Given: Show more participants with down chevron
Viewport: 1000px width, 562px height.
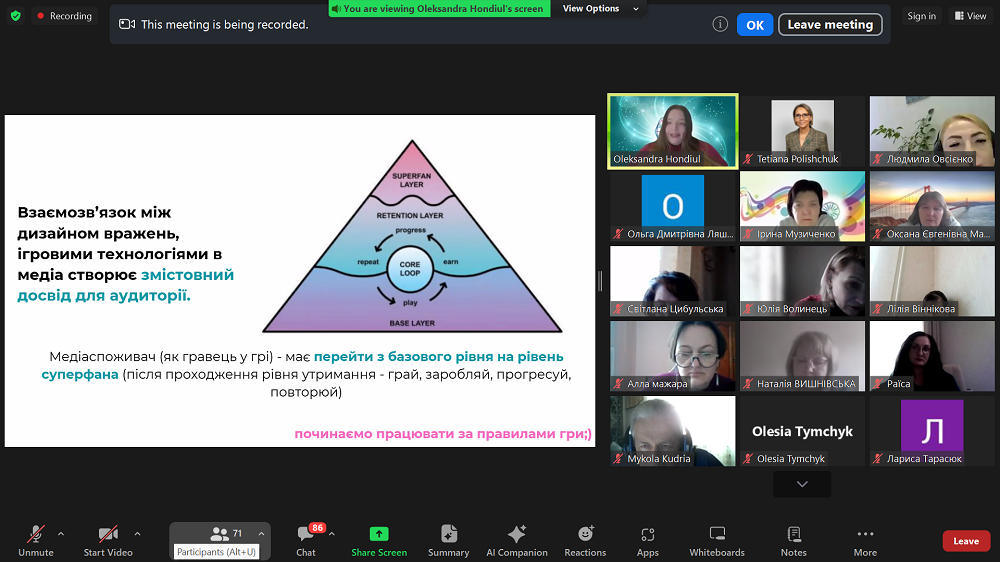Looking at the screenshot, I should [802, 484].
